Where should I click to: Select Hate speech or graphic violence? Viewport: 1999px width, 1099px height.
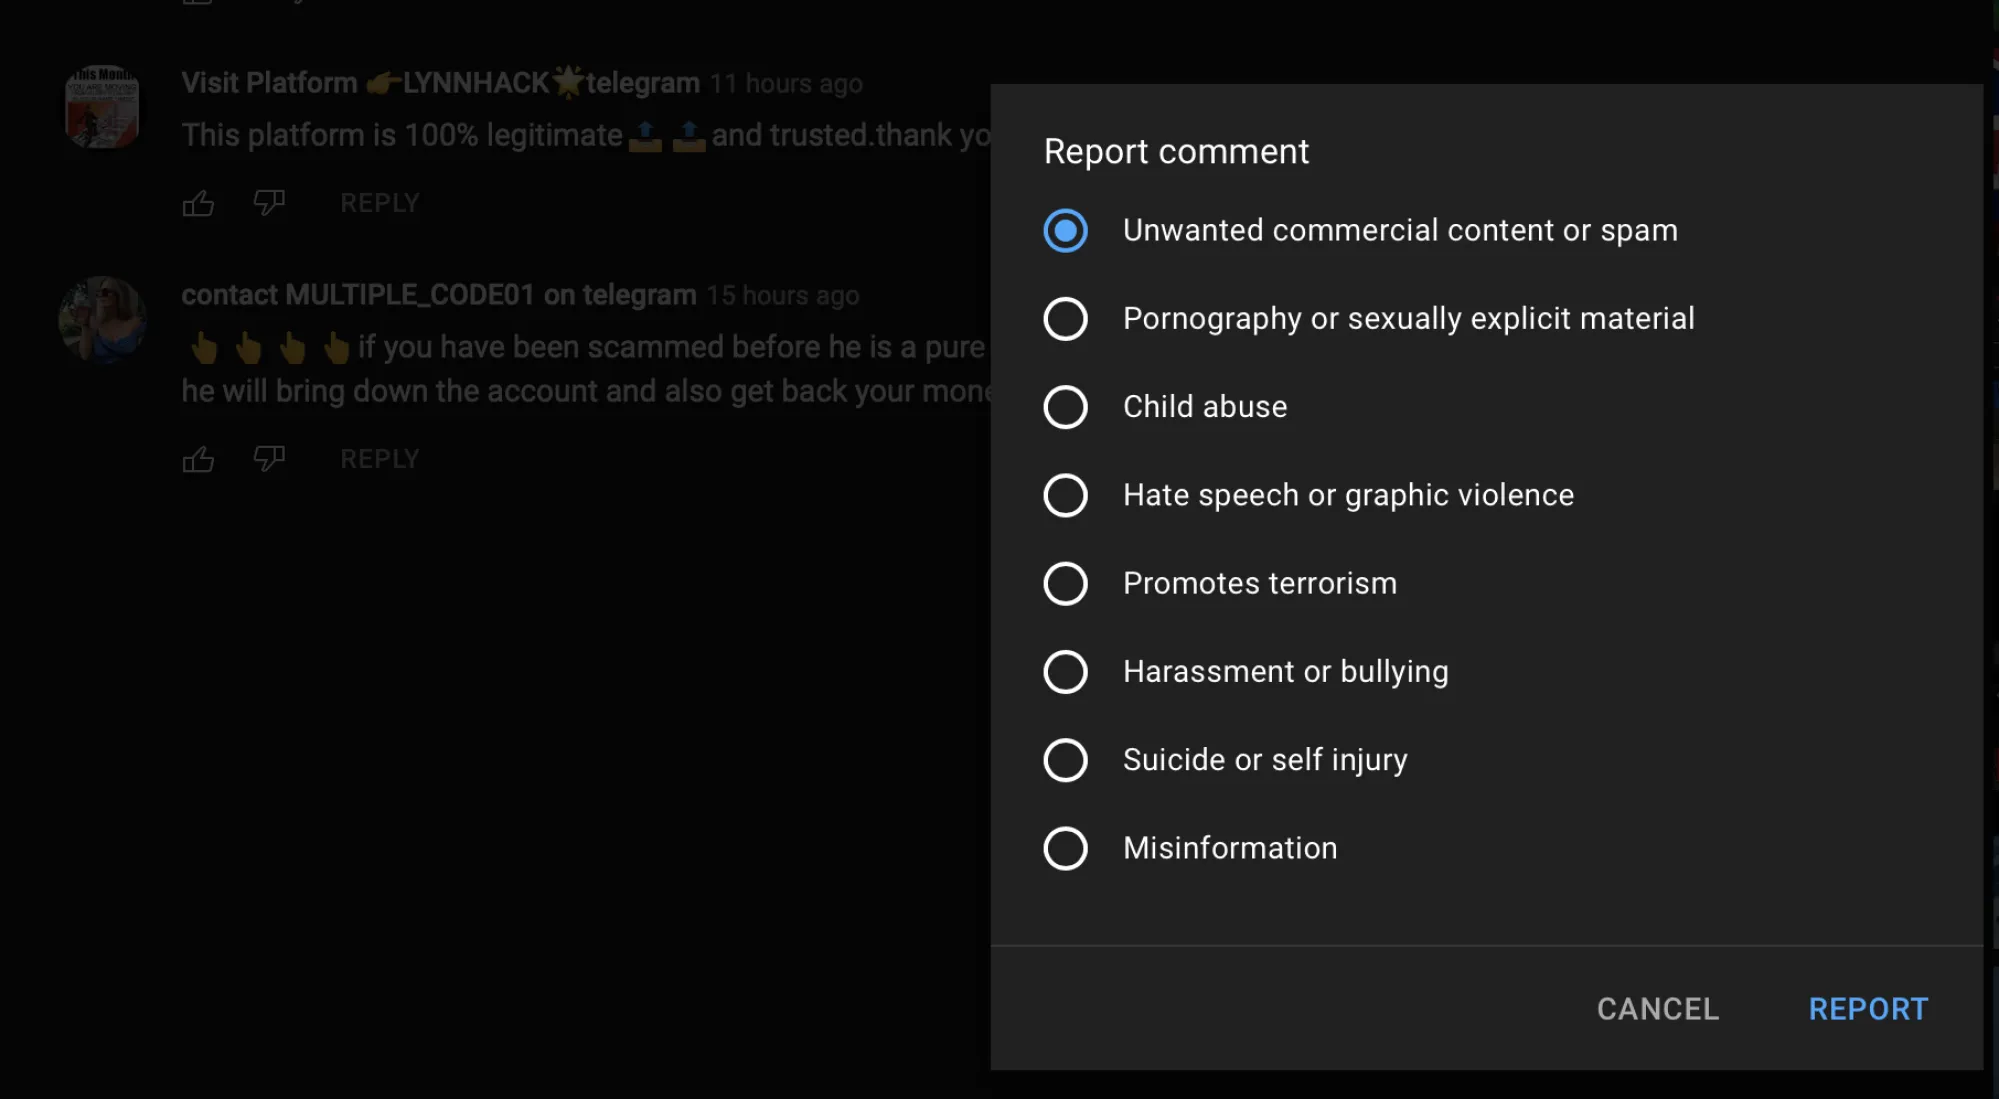tap(1065, 495)
